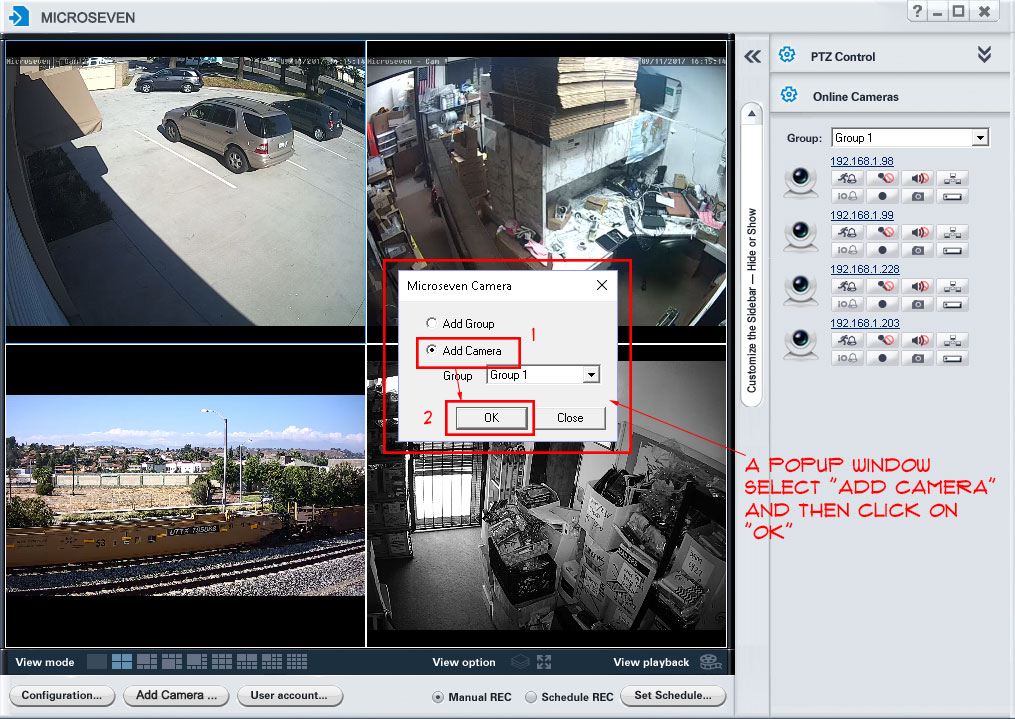Toggle microphone mute for camera 192.168.1.99

pyautogui.click(x=882, y=232)
